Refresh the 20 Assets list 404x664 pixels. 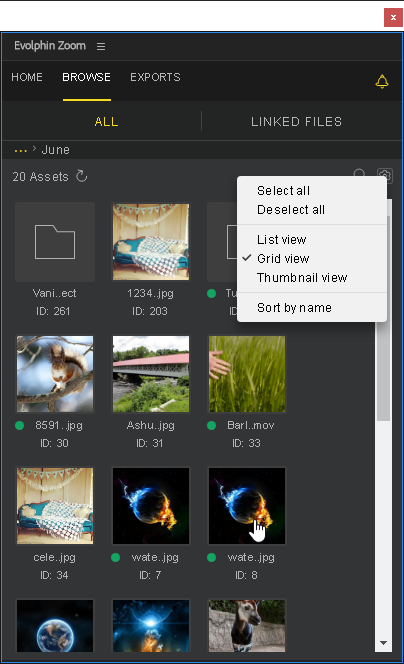pyautogui.click(x=82, y=176)
